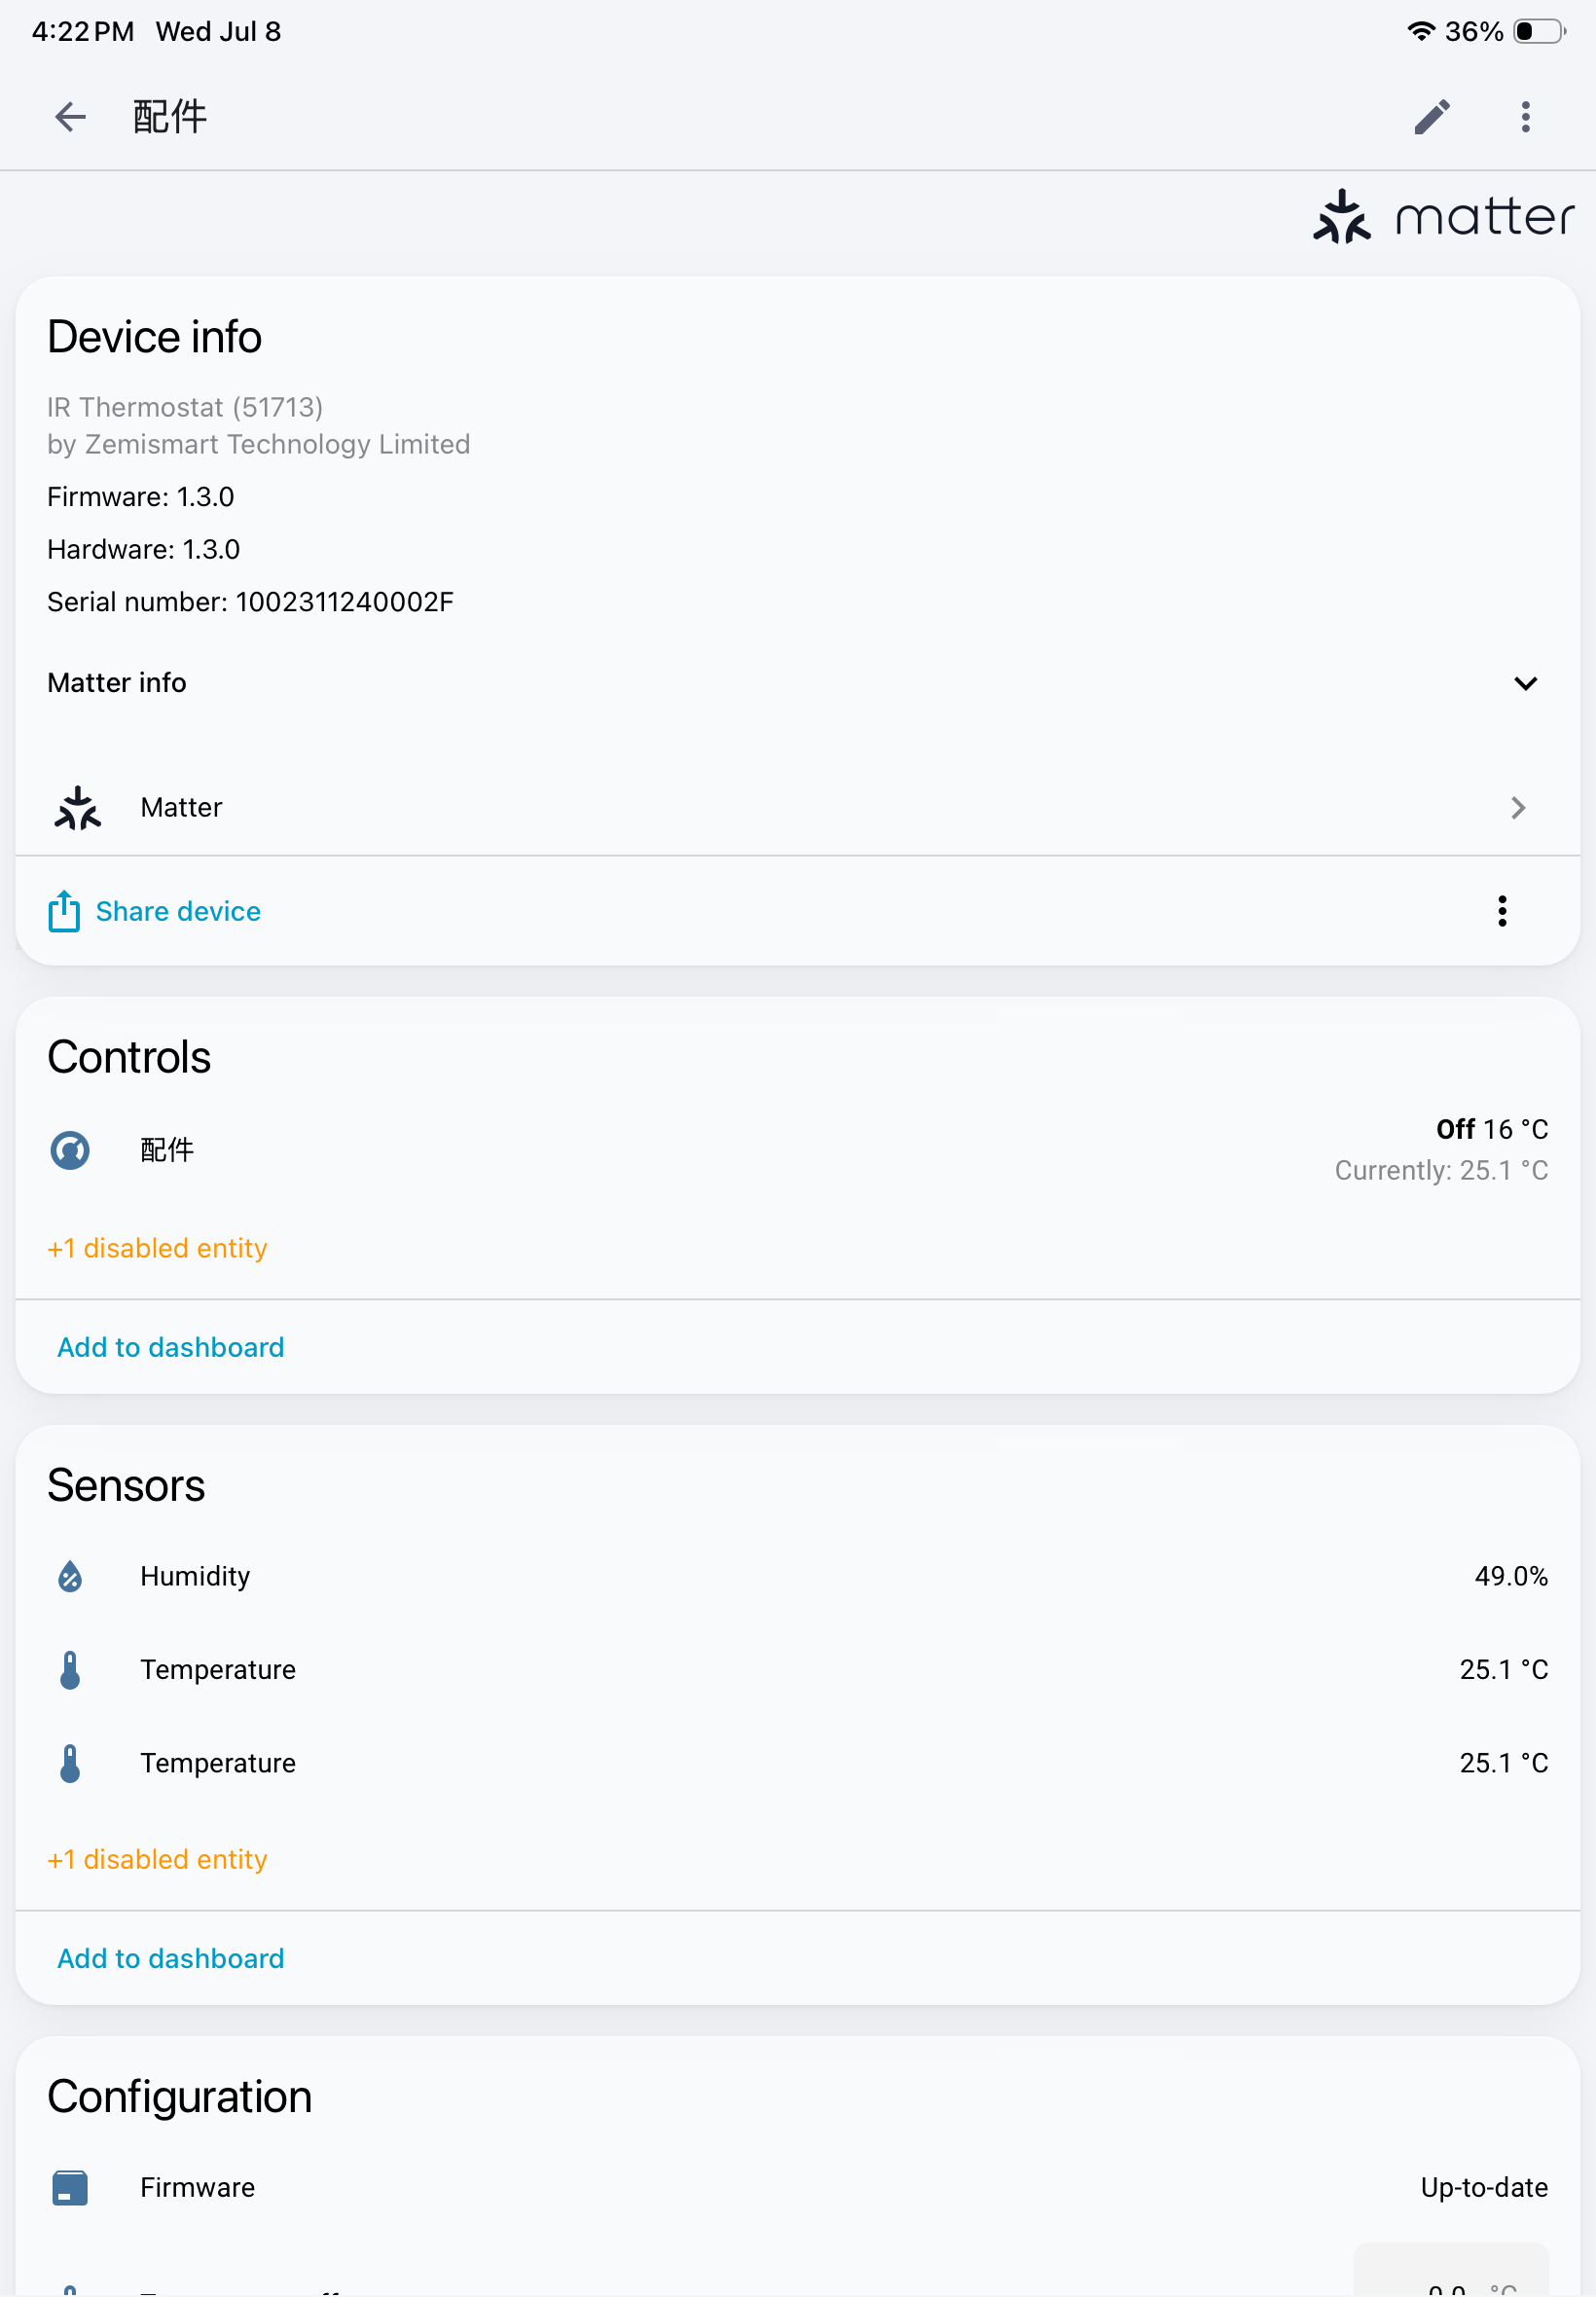Open the Matter integration entry

[x=798, y=808]
